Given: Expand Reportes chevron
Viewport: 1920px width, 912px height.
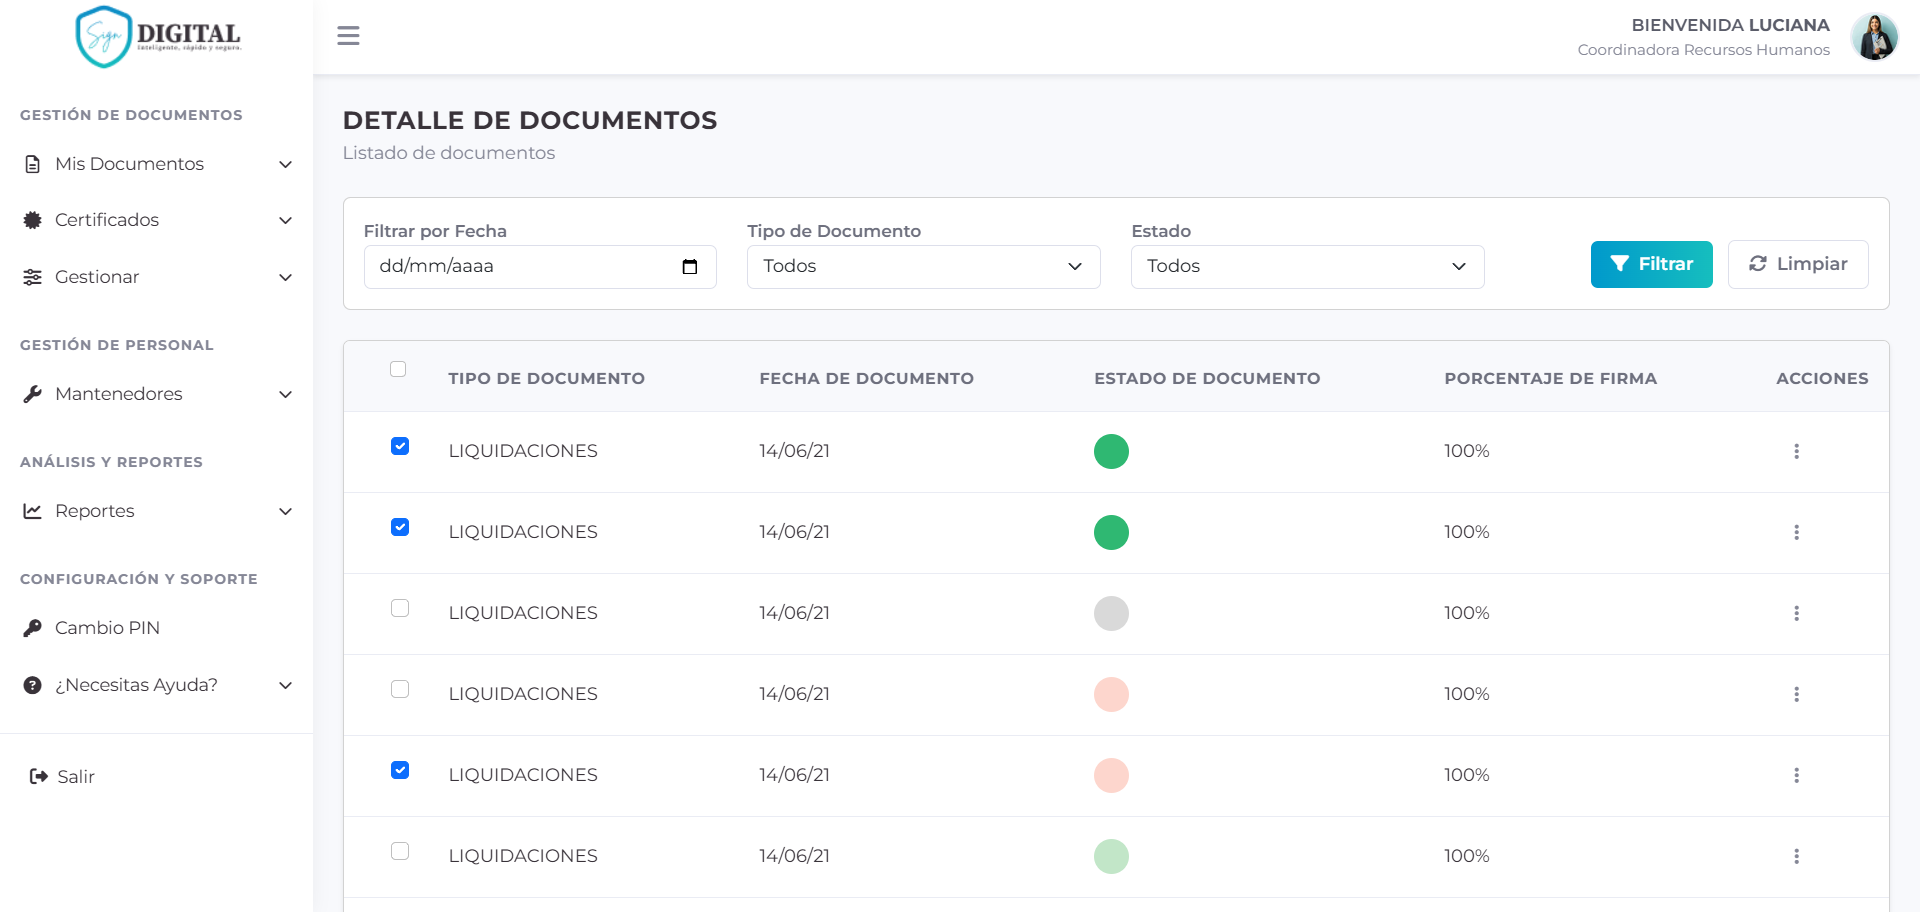Looking at the screenshot, I should (x=285, y=511).
